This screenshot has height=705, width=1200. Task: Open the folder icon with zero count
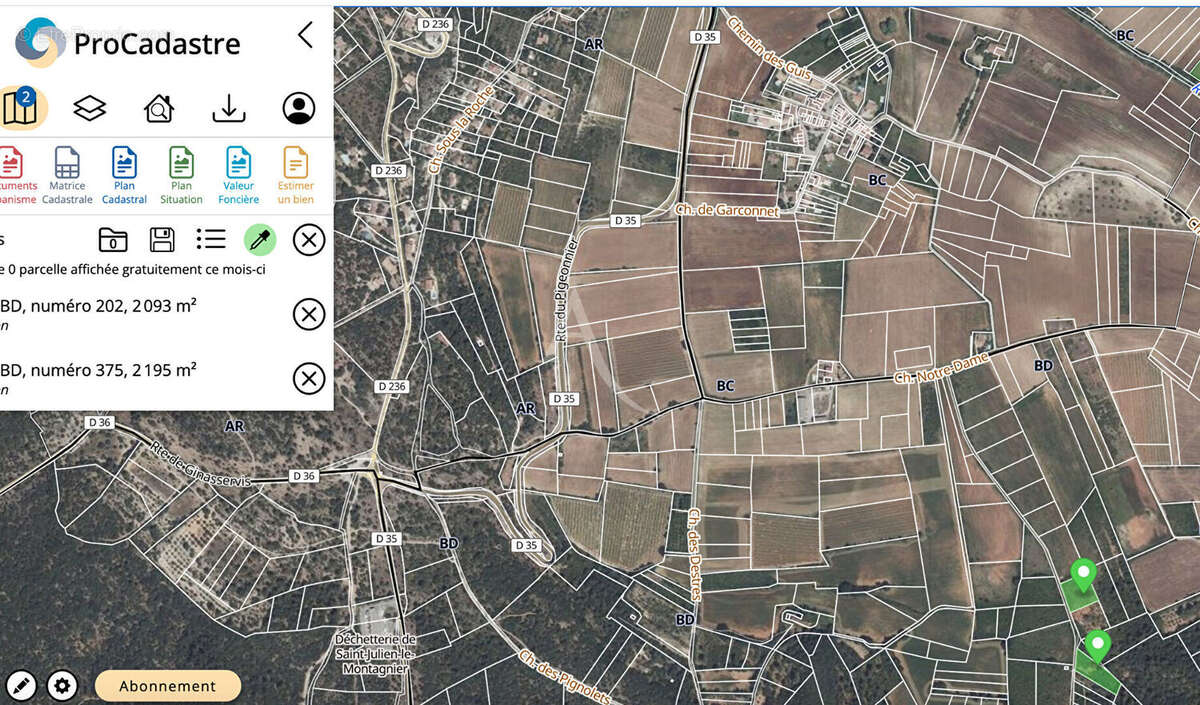click(x=113, y=239)
